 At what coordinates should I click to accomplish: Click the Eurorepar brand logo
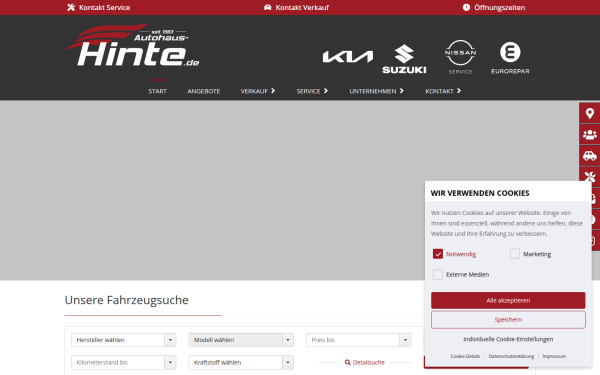510,58
